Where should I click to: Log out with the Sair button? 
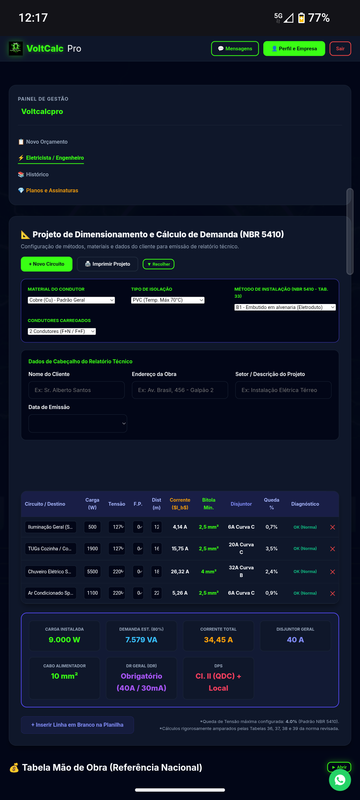[x=340, y=48]
